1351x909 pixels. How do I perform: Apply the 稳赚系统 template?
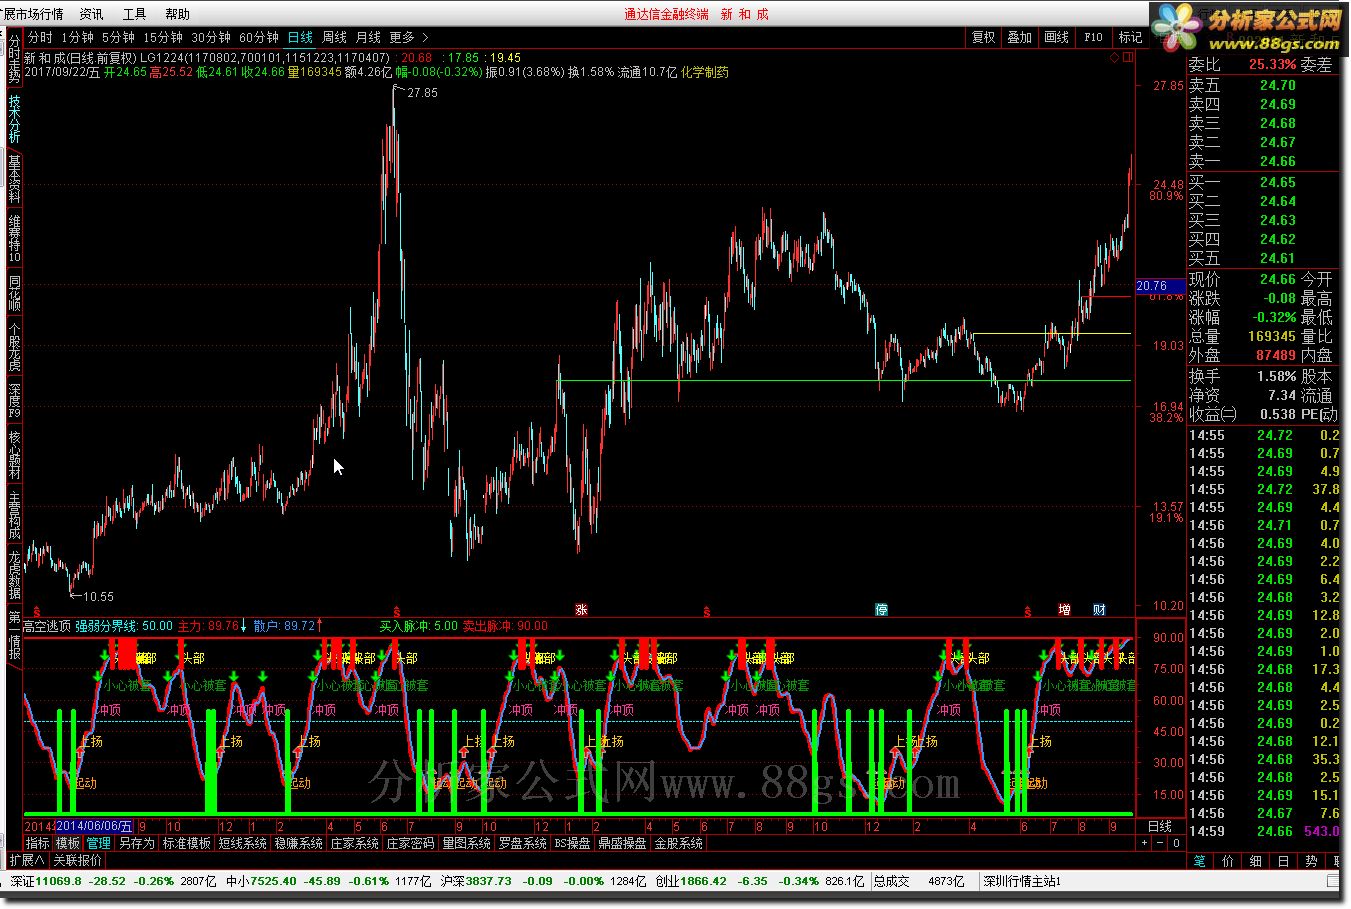click(x=299, y=843)
